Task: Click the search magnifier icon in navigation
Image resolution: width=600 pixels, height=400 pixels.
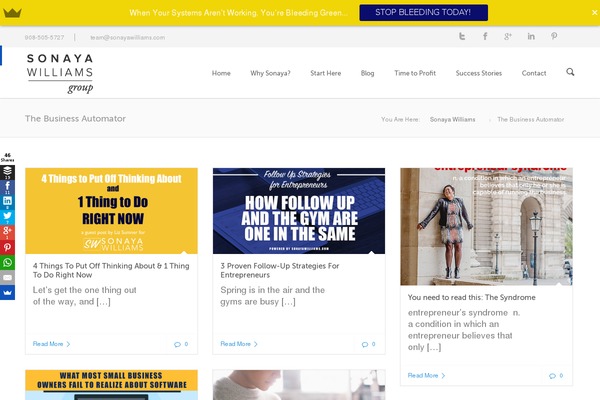Action: click(x=570, y=72)
